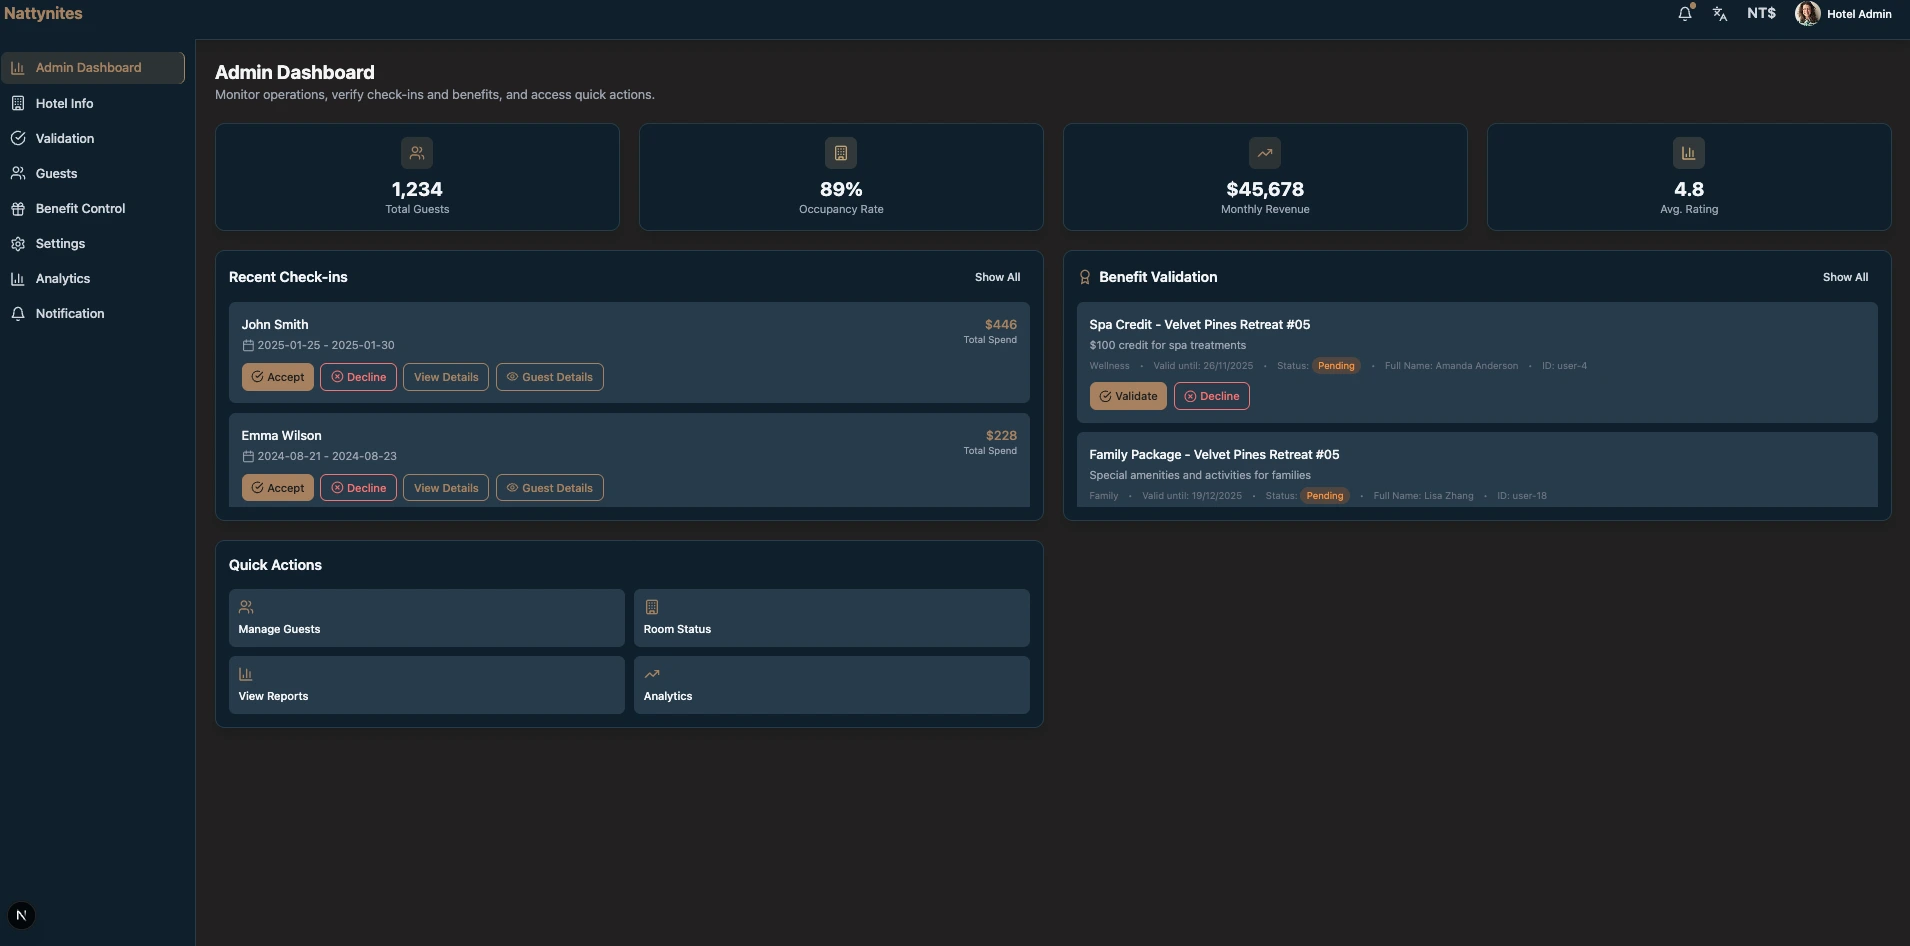
Task: Decline Emma Wilson's check-in
Action: 358,488
